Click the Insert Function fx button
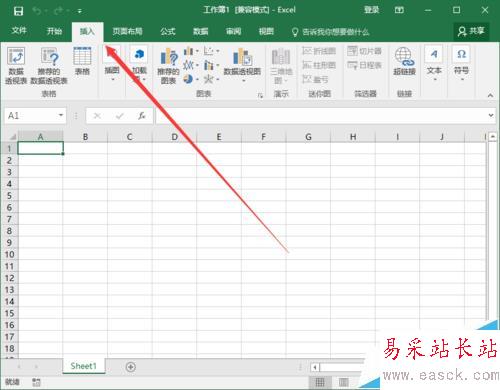The width and height of the screenshot is (500, 390). point(142,116)
